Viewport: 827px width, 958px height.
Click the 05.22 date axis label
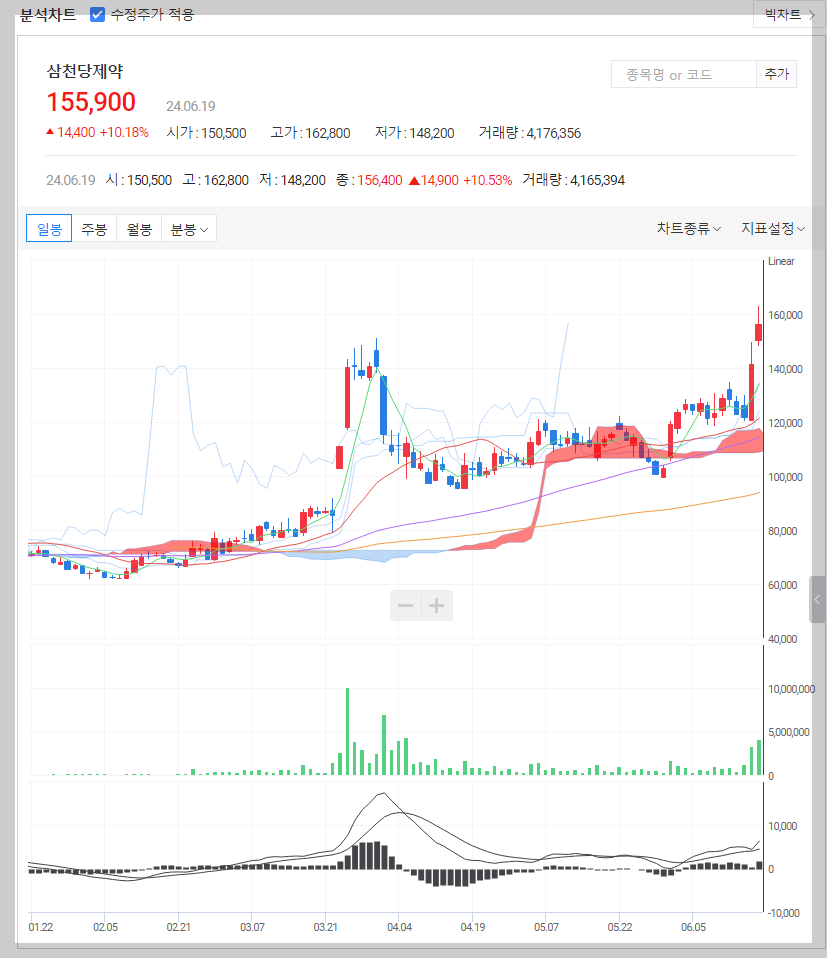(620, 927)
